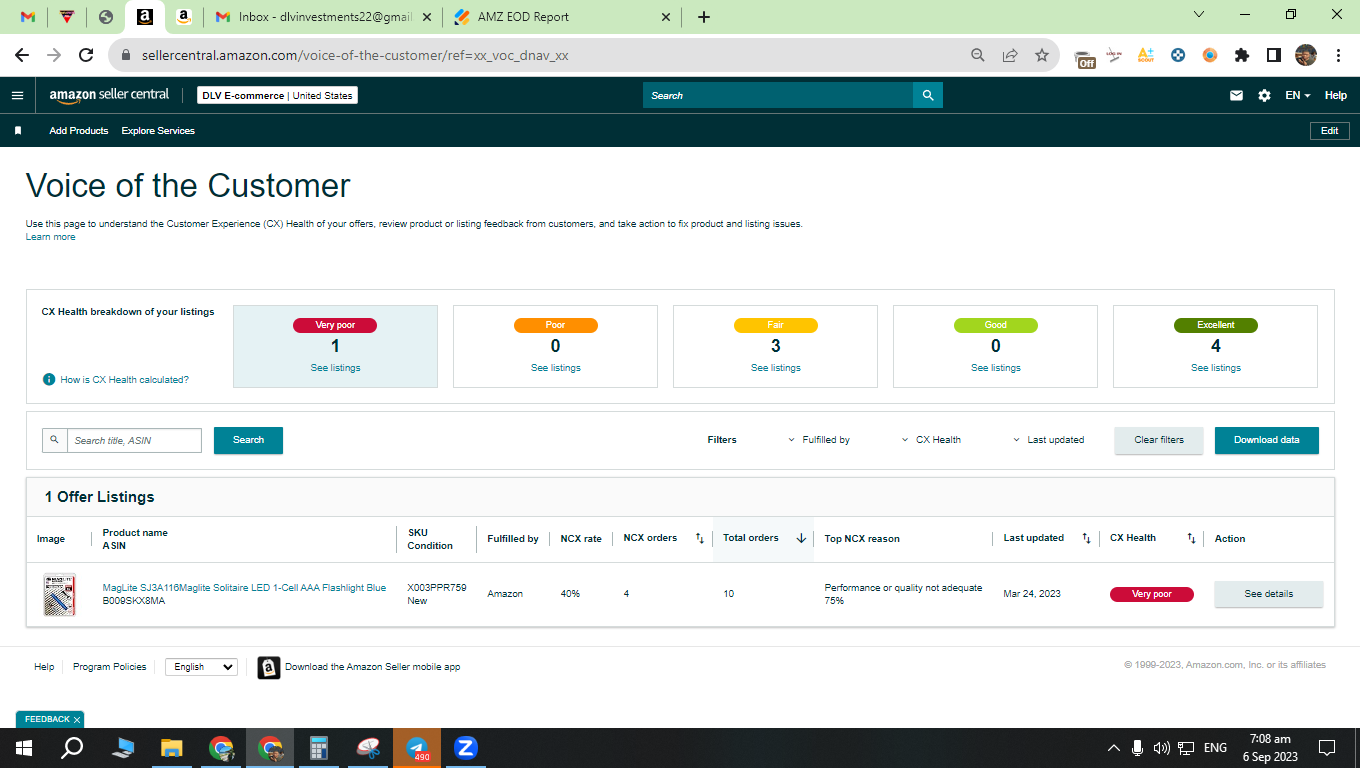Expand the Fulfilled by filter dropdown

[819, 440]
